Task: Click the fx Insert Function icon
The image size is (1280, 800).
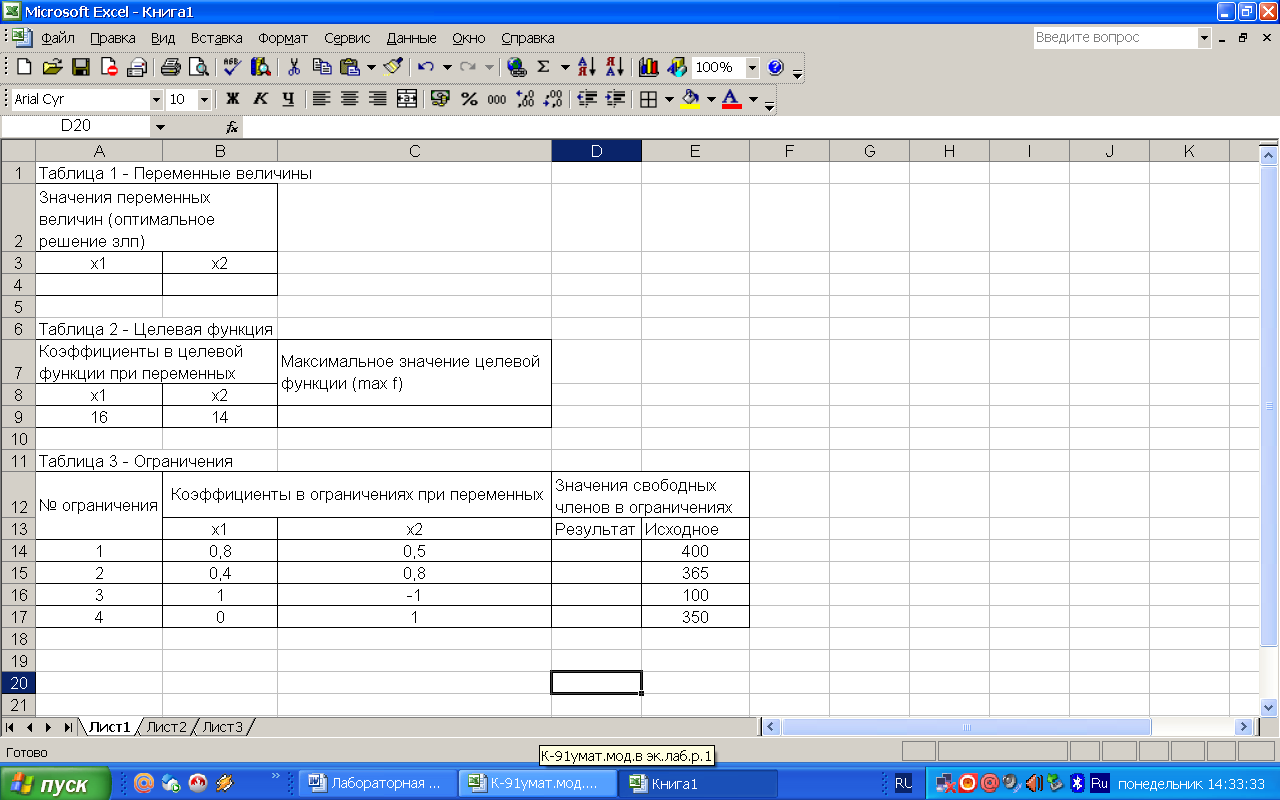Action: coord(232,127)
